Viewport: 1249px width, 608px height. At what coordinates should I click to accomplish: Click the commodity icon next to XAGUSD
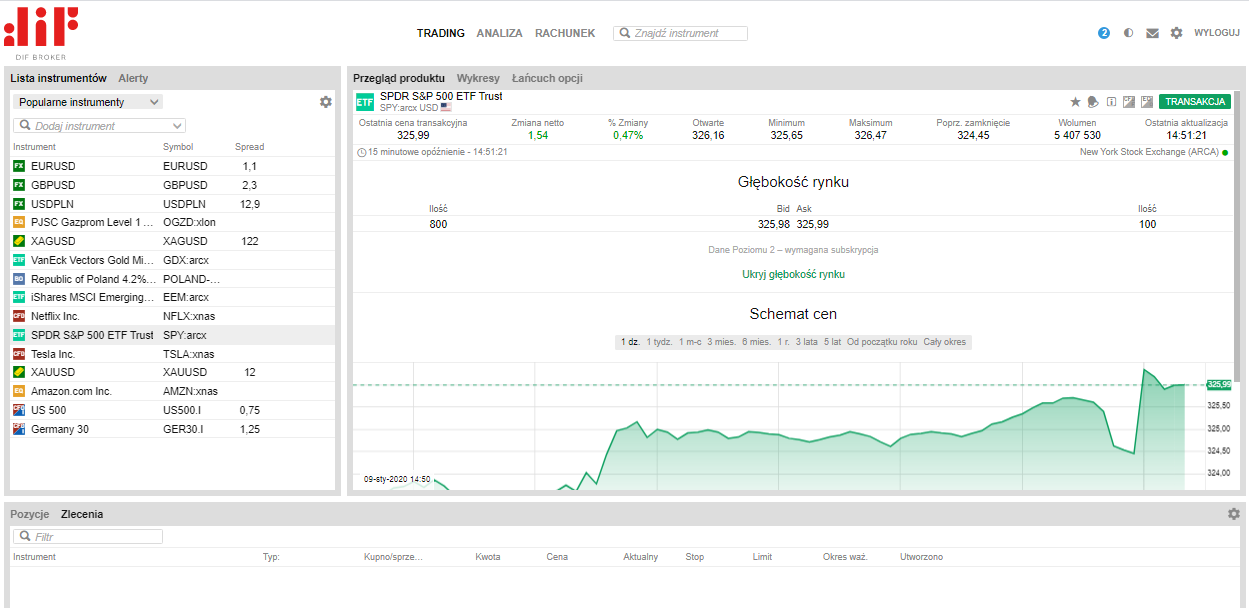click(19, 241)
